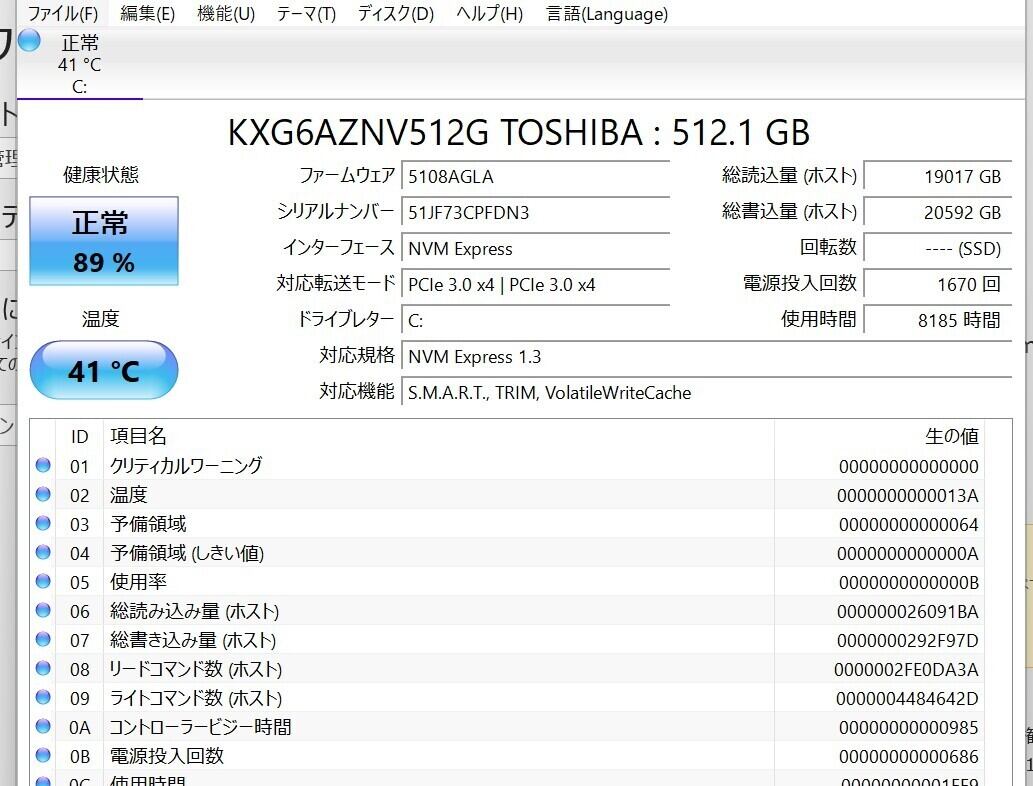Click the interface field NVM Express

535,249
